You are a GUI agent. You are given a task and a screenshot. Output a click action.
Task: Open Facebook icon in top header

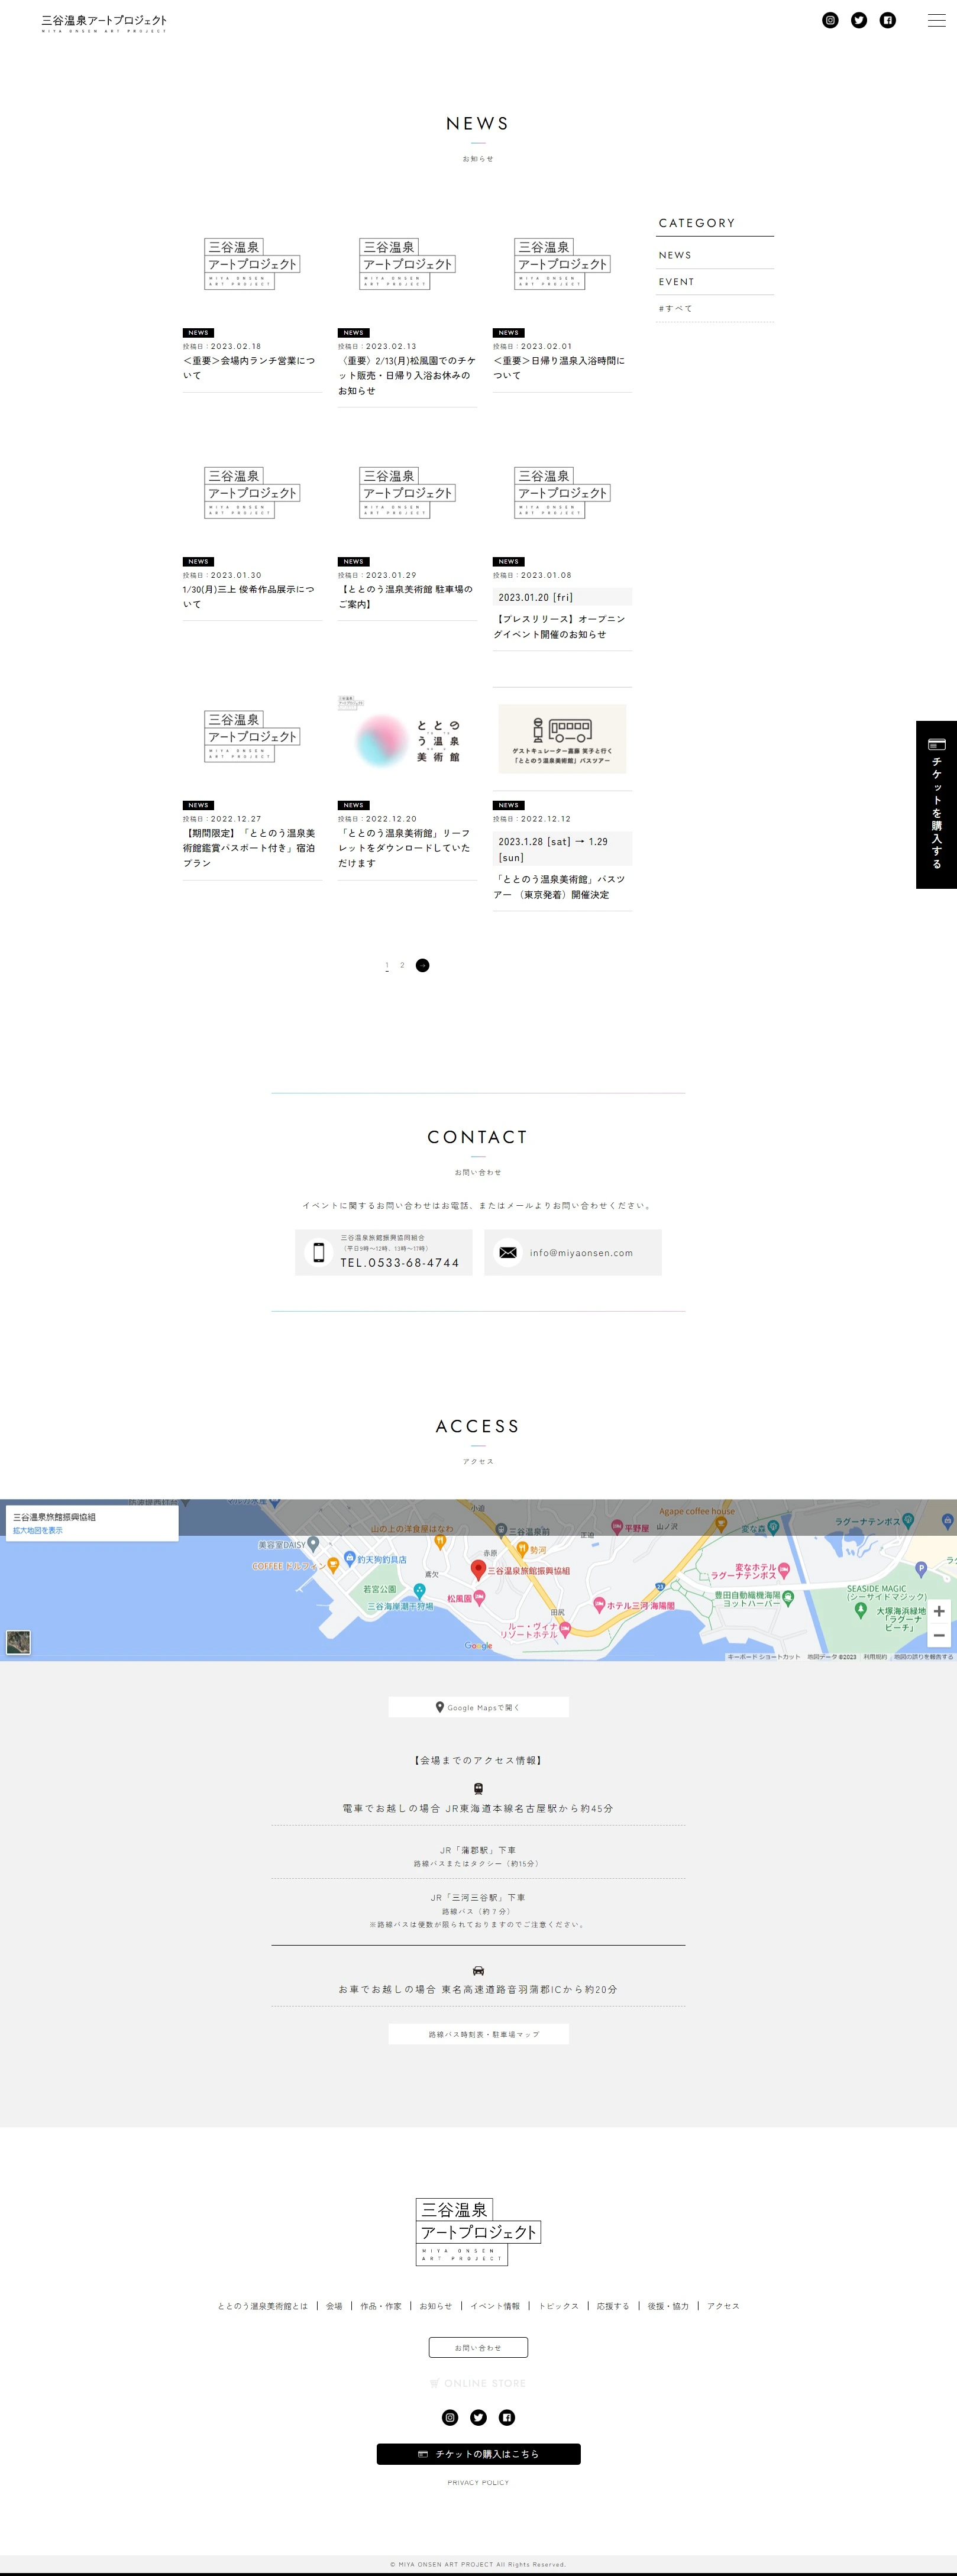[888, 20]
